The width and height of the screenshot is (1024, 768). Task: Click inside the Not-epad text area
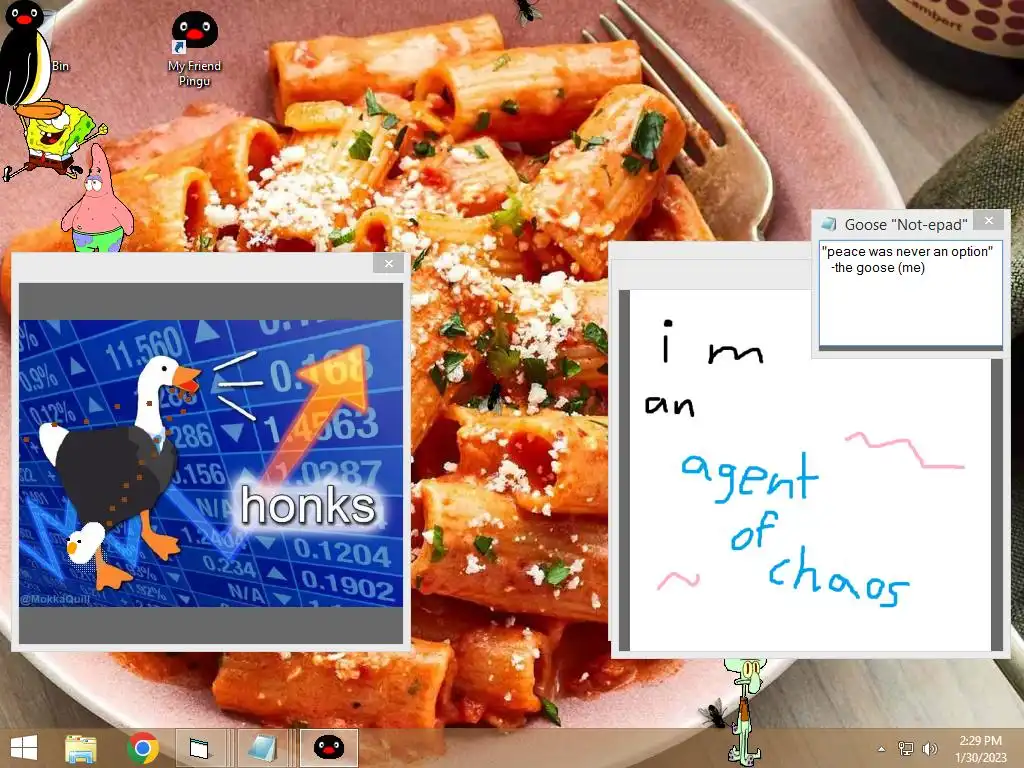[910, 294]
